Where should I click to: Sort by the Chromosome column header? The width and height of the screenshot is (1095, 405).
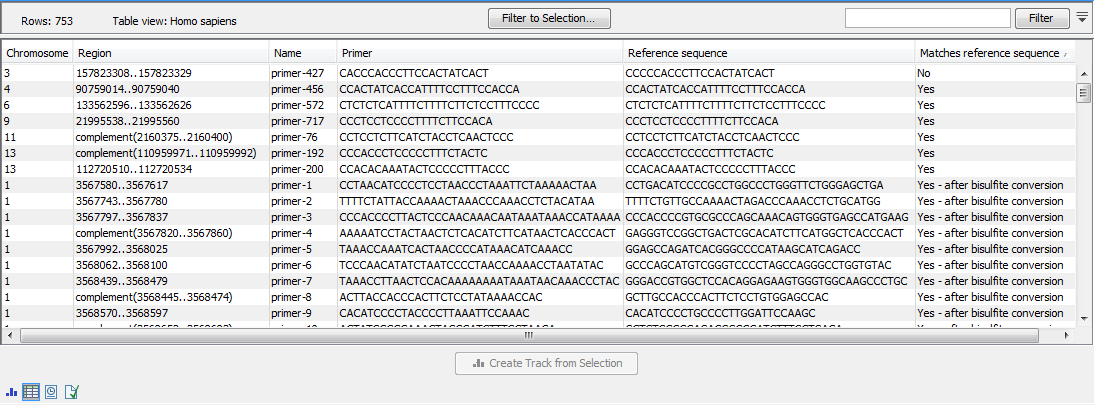[x=37, y=52]
